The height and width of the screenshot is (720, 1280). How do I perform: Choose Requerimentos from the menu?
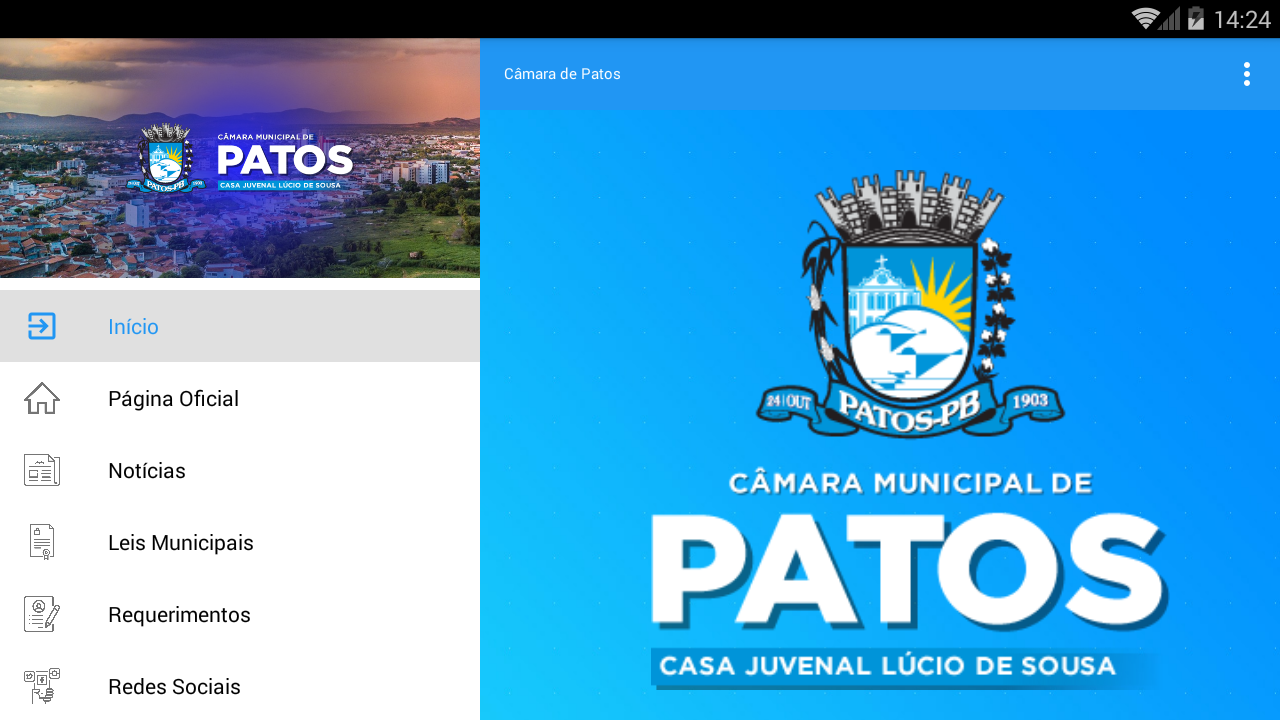click(240, 614)
